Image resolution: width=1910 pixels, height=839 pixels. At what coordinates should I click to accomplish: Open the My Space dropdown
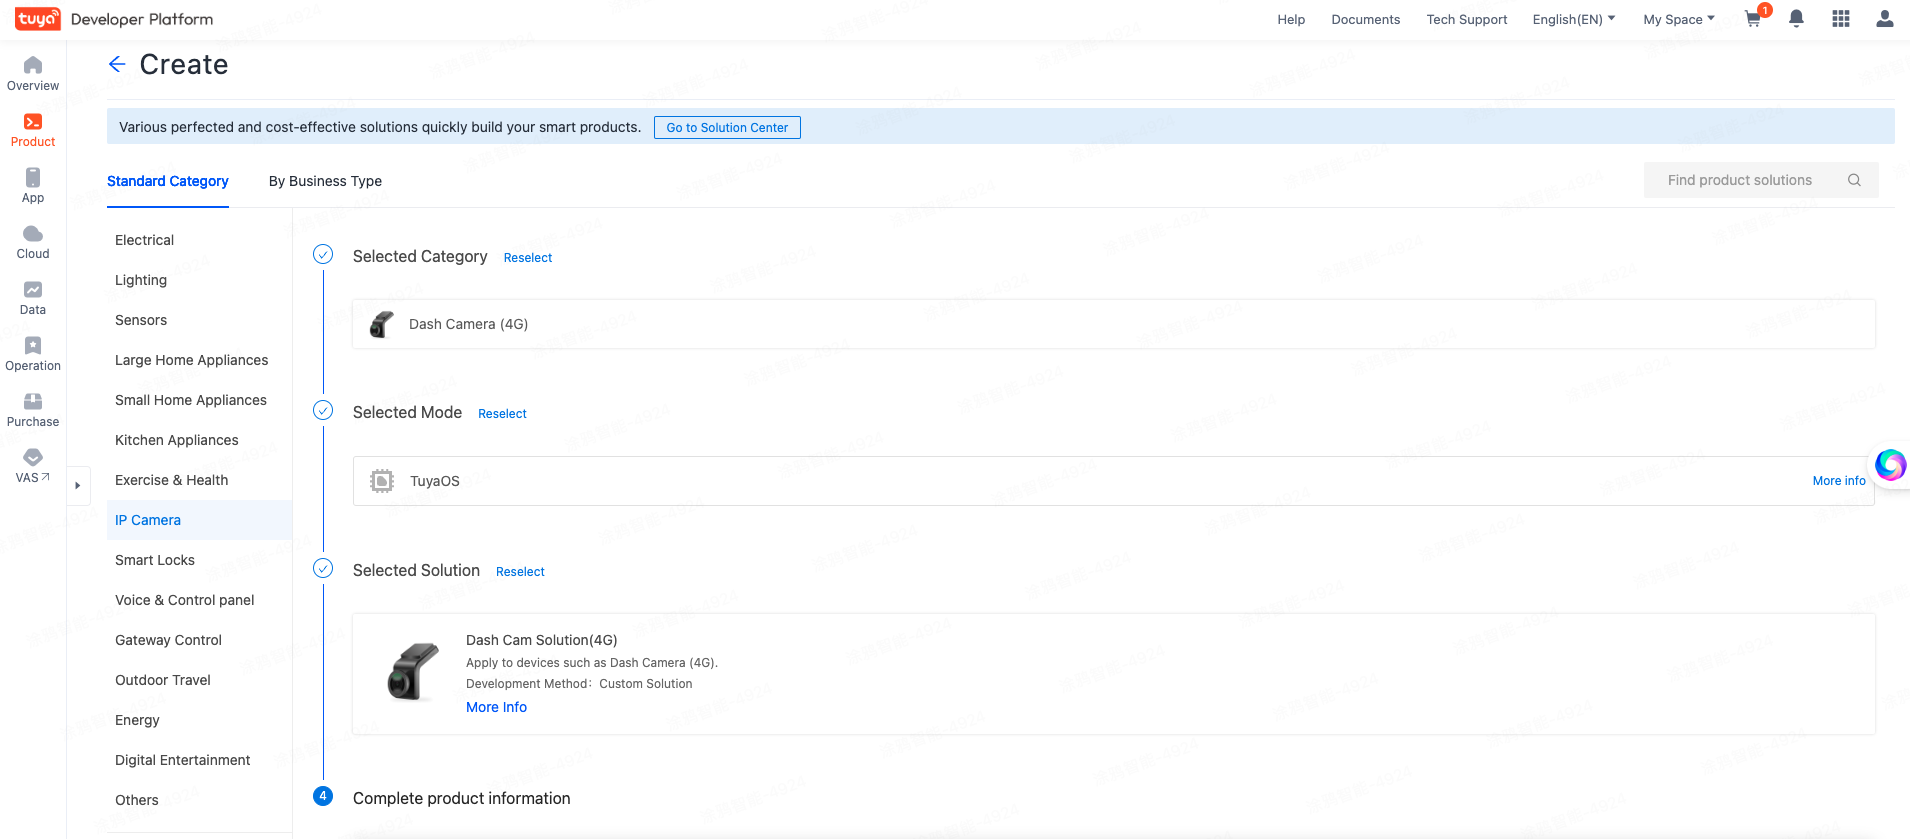click(x=1679, y=19)
